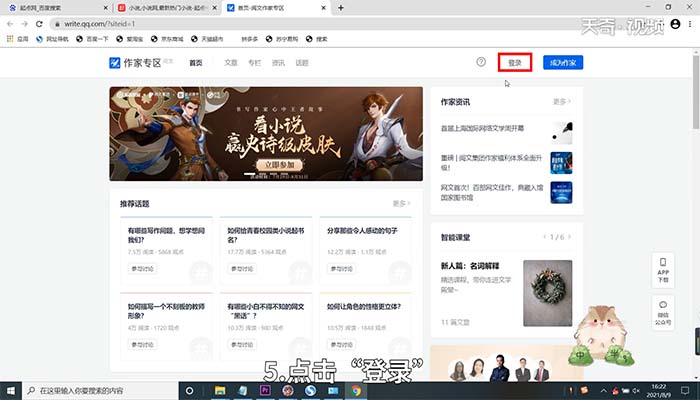Click the site lock icon in address bar

click(57, 24)
